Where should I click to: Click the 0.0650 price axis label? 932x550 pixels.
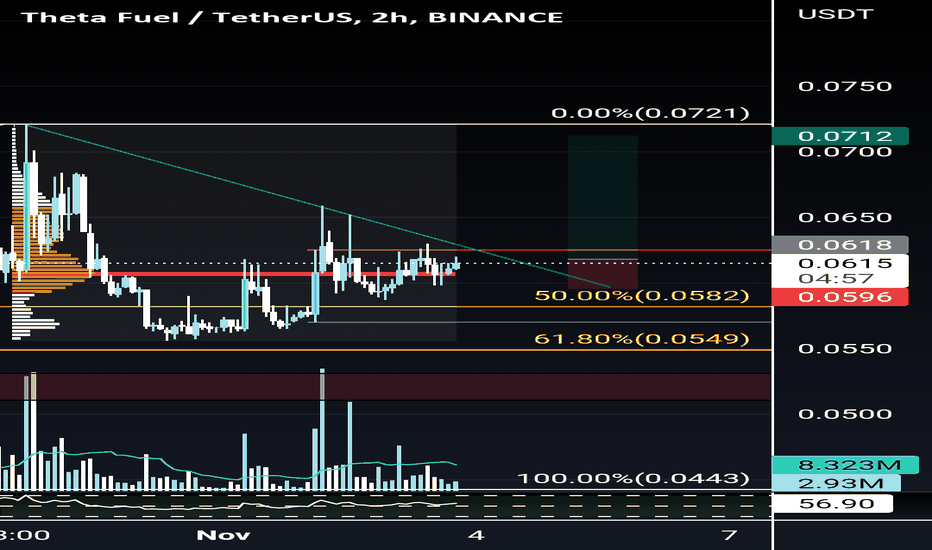point(845,218)
